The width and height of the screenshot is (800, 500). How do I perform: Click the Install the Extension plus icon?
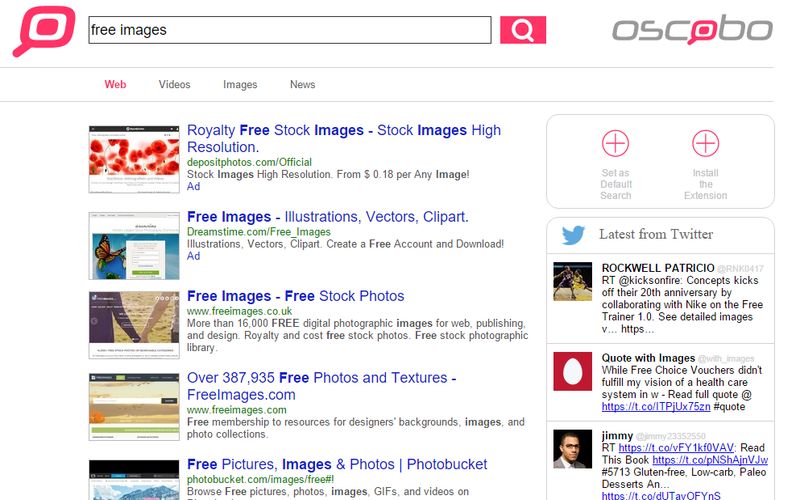coord(706,143)
